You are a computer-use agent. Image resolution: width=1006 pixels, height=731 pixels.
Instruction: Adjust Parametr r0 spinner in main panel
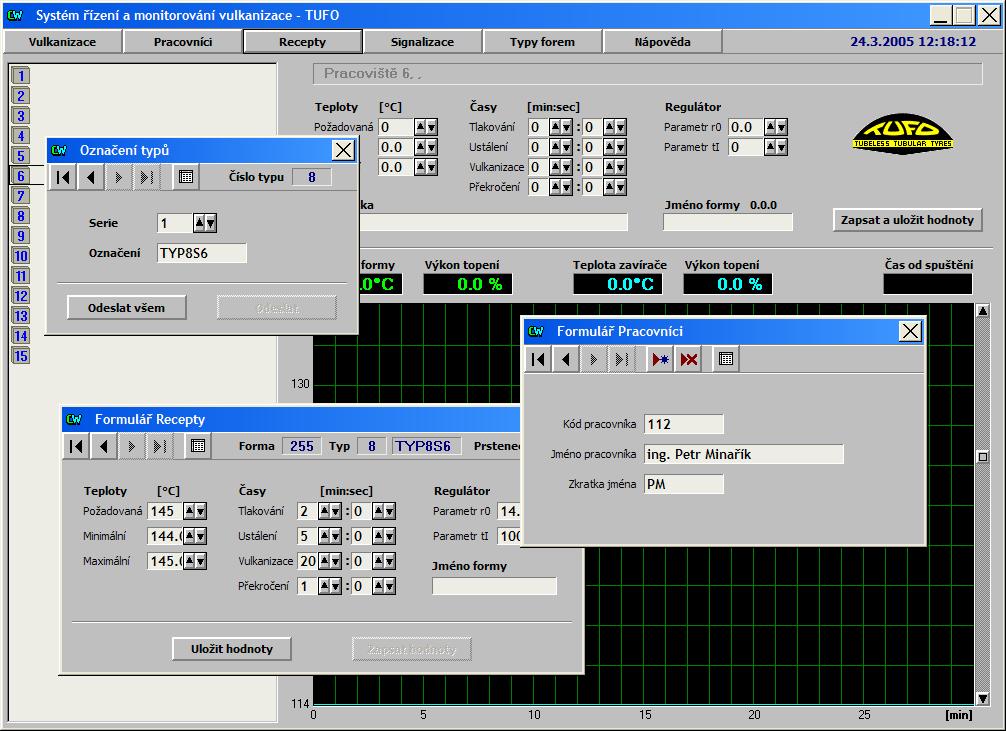coord(775,127)
